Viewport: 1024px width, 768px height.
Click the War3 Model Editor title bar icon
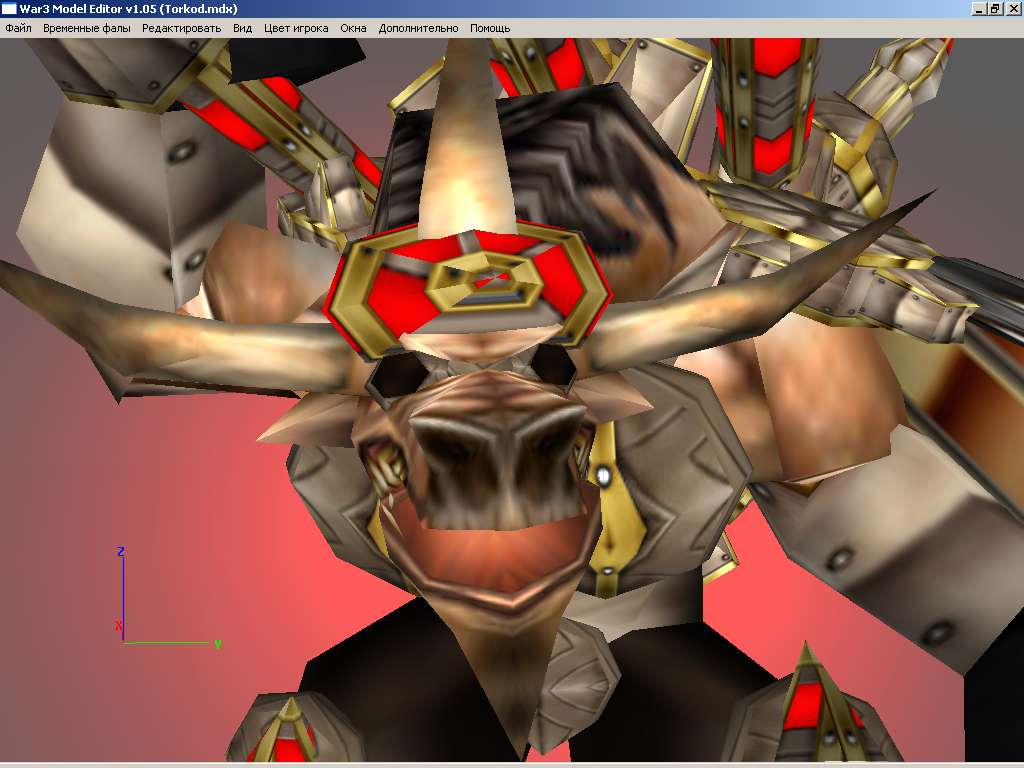point(8,8)
